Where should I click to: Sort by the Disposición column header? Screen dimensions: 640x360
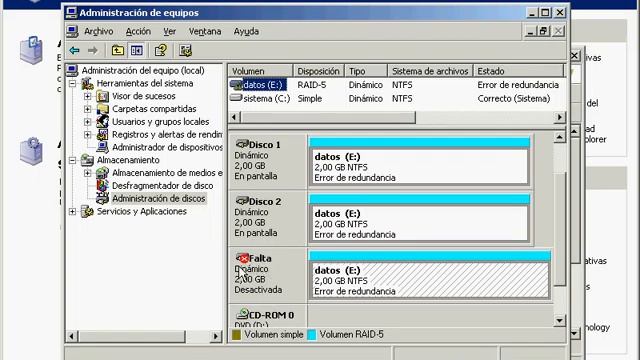tap(318, 71)
